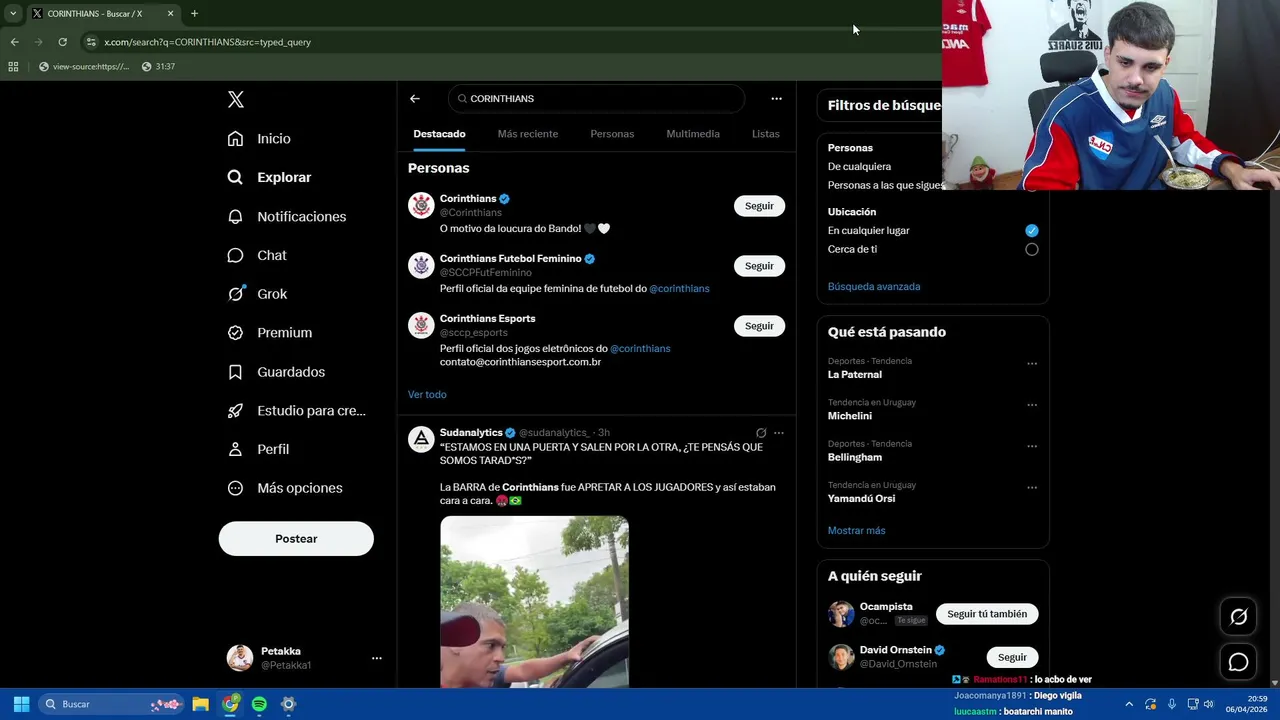Open floating chat messages button
This screenshot has height=720, width=1280.
[x=1238, y=662]
